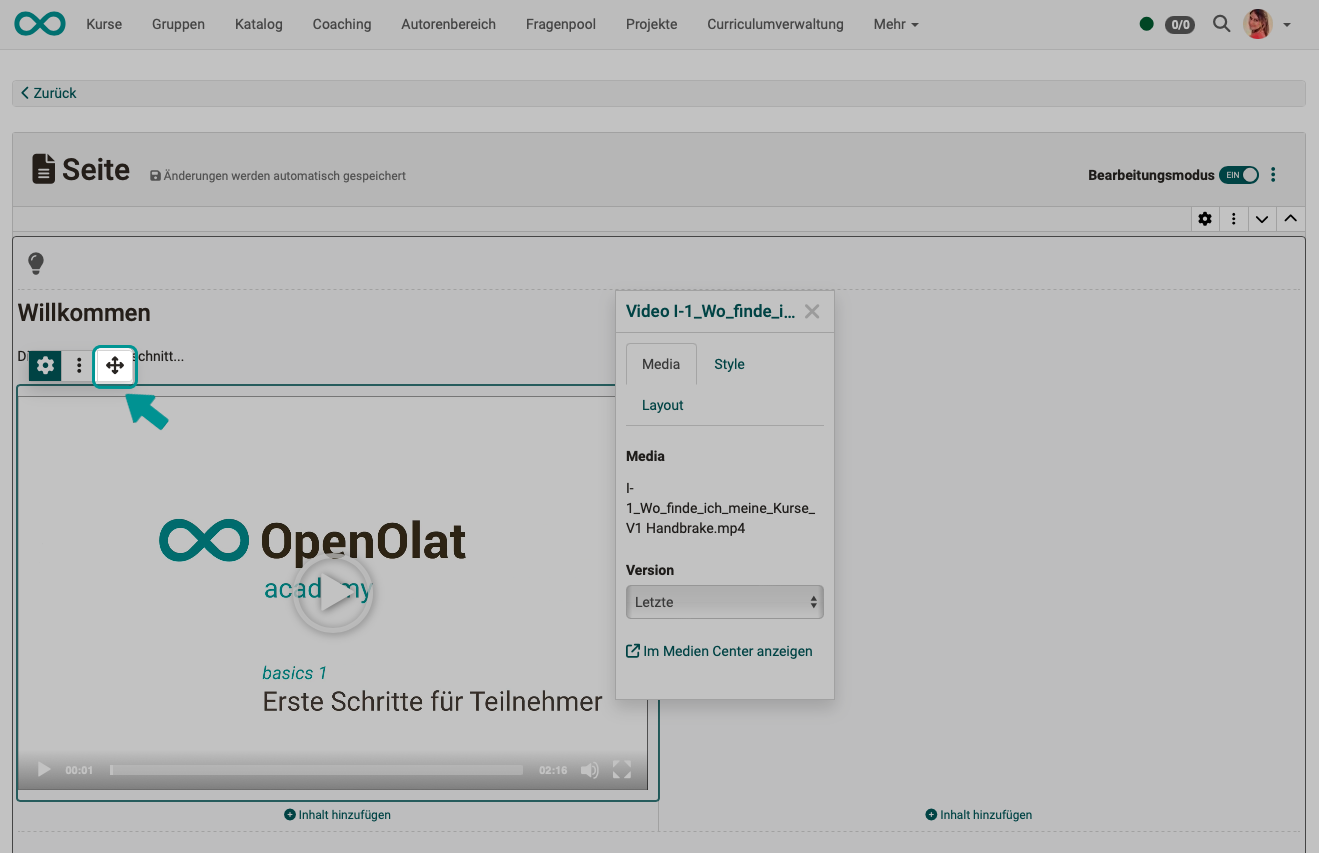Open the Version dropdown showing Letzte
The width and height of the screenshot is (1319, 853).
(724, 602)
